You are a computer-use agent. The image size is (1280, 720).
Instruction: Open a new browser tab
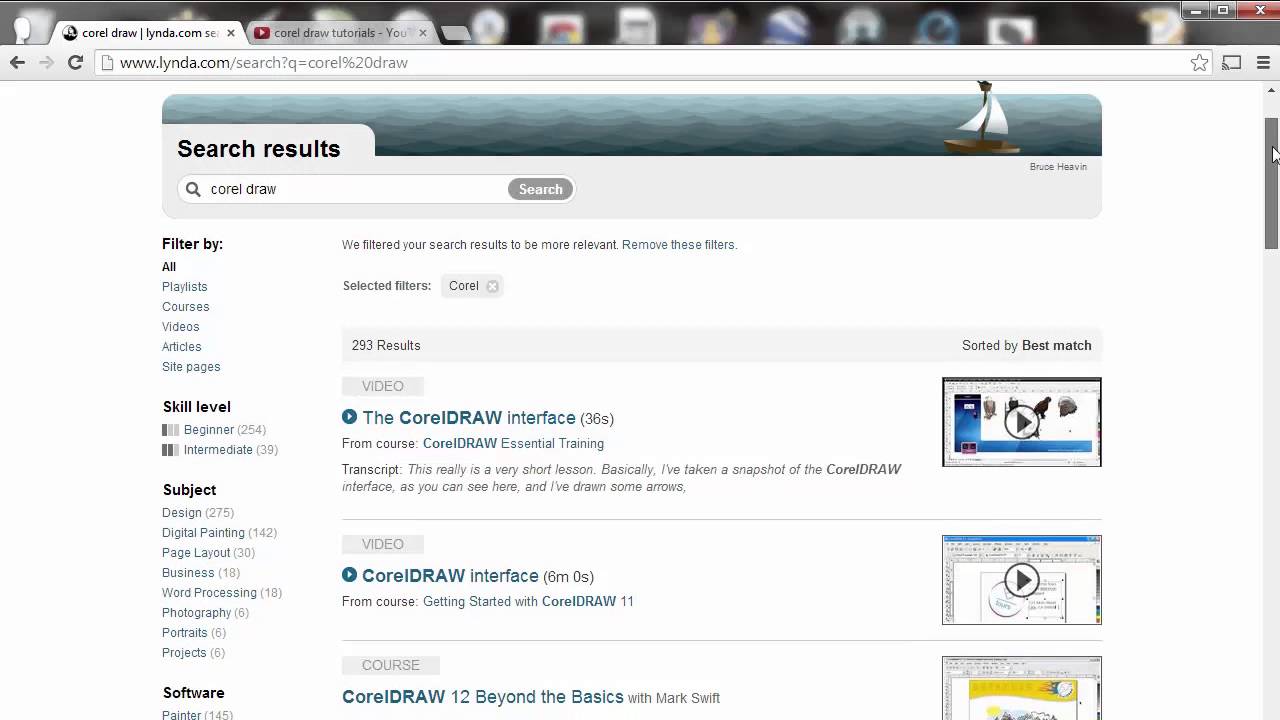(x=456, y=33)
